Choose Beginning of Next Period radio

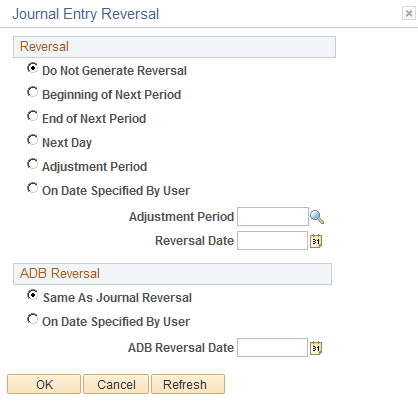pyautogui.click(x=32, y=92)
